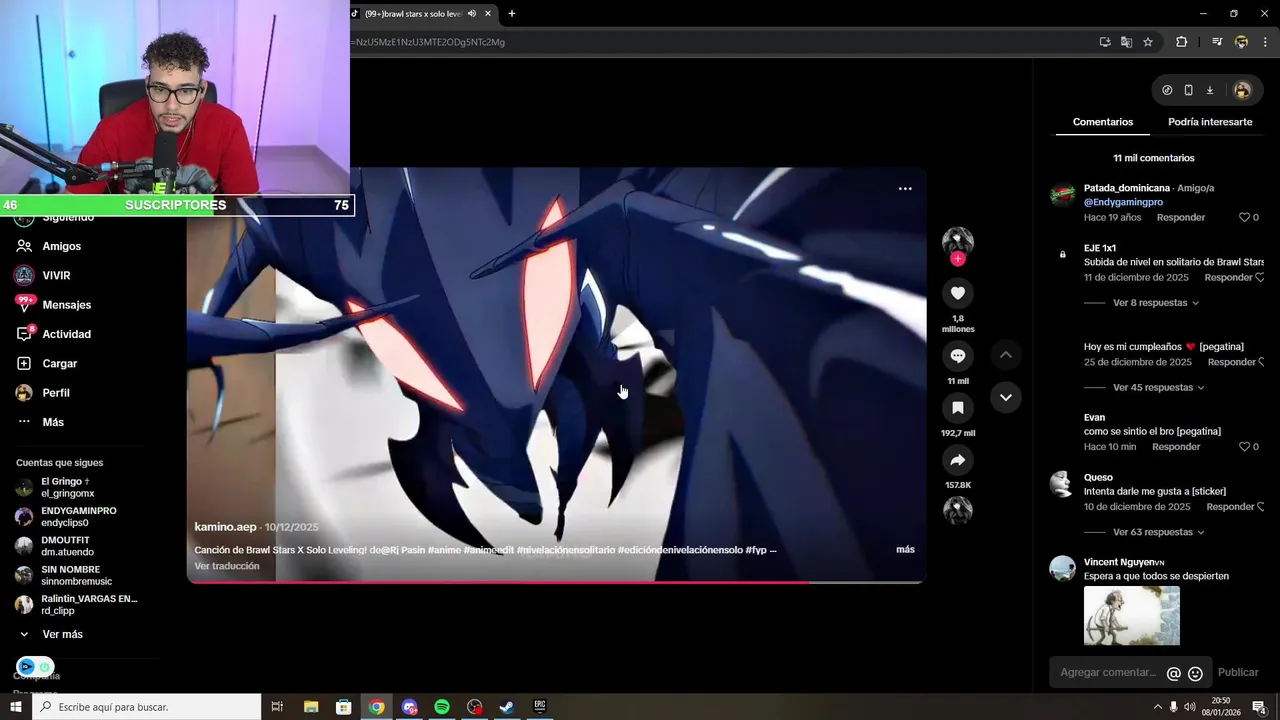
Task: Like the Patada_dominicana comment heart
Action: coord(1244,217)
